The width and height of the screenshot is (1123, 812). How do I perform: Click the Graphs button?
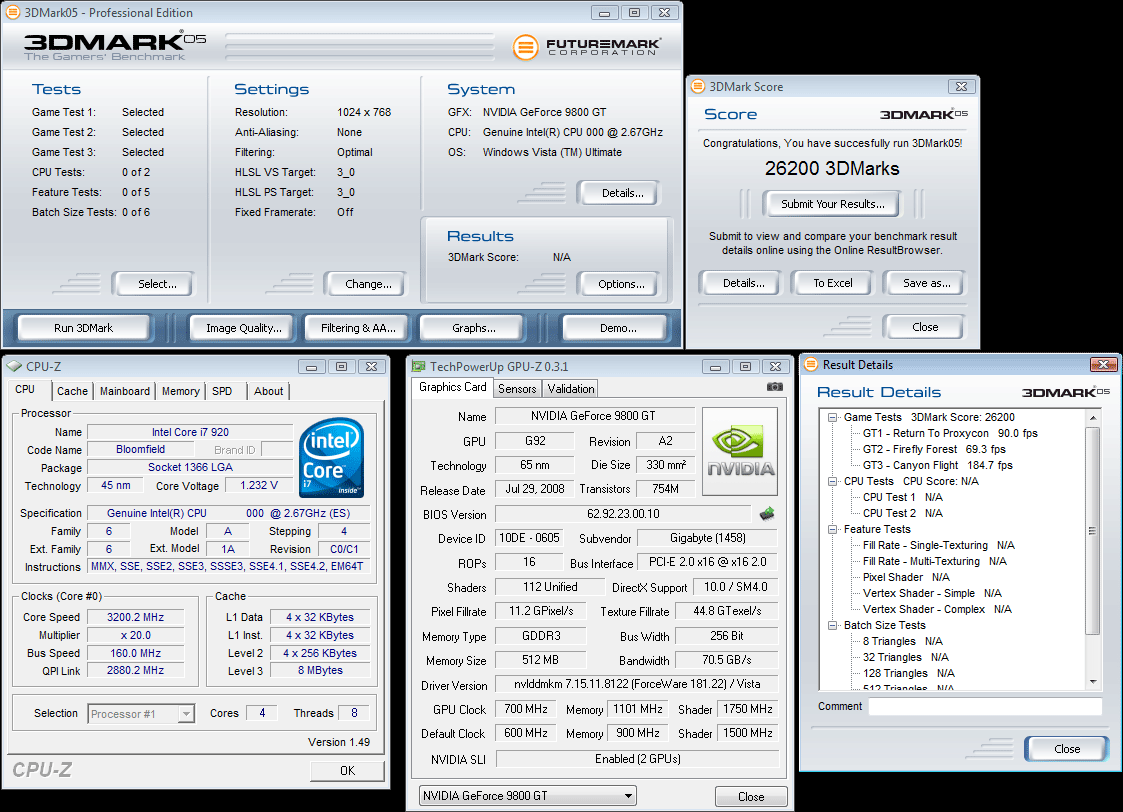[x=473, y=328]
